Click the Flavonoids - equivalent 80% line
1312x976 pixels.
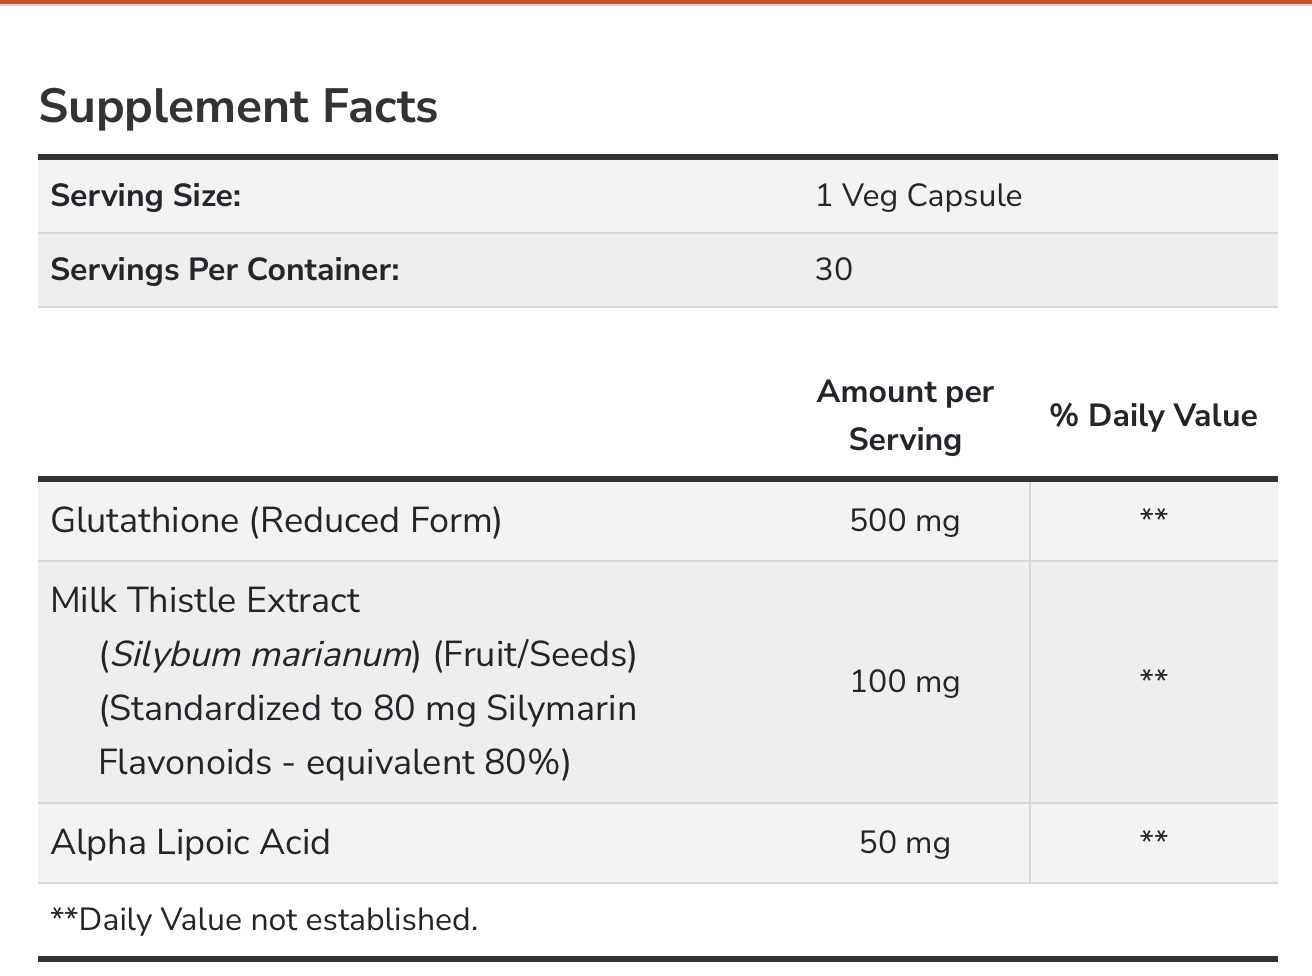[x=334, y=762]
